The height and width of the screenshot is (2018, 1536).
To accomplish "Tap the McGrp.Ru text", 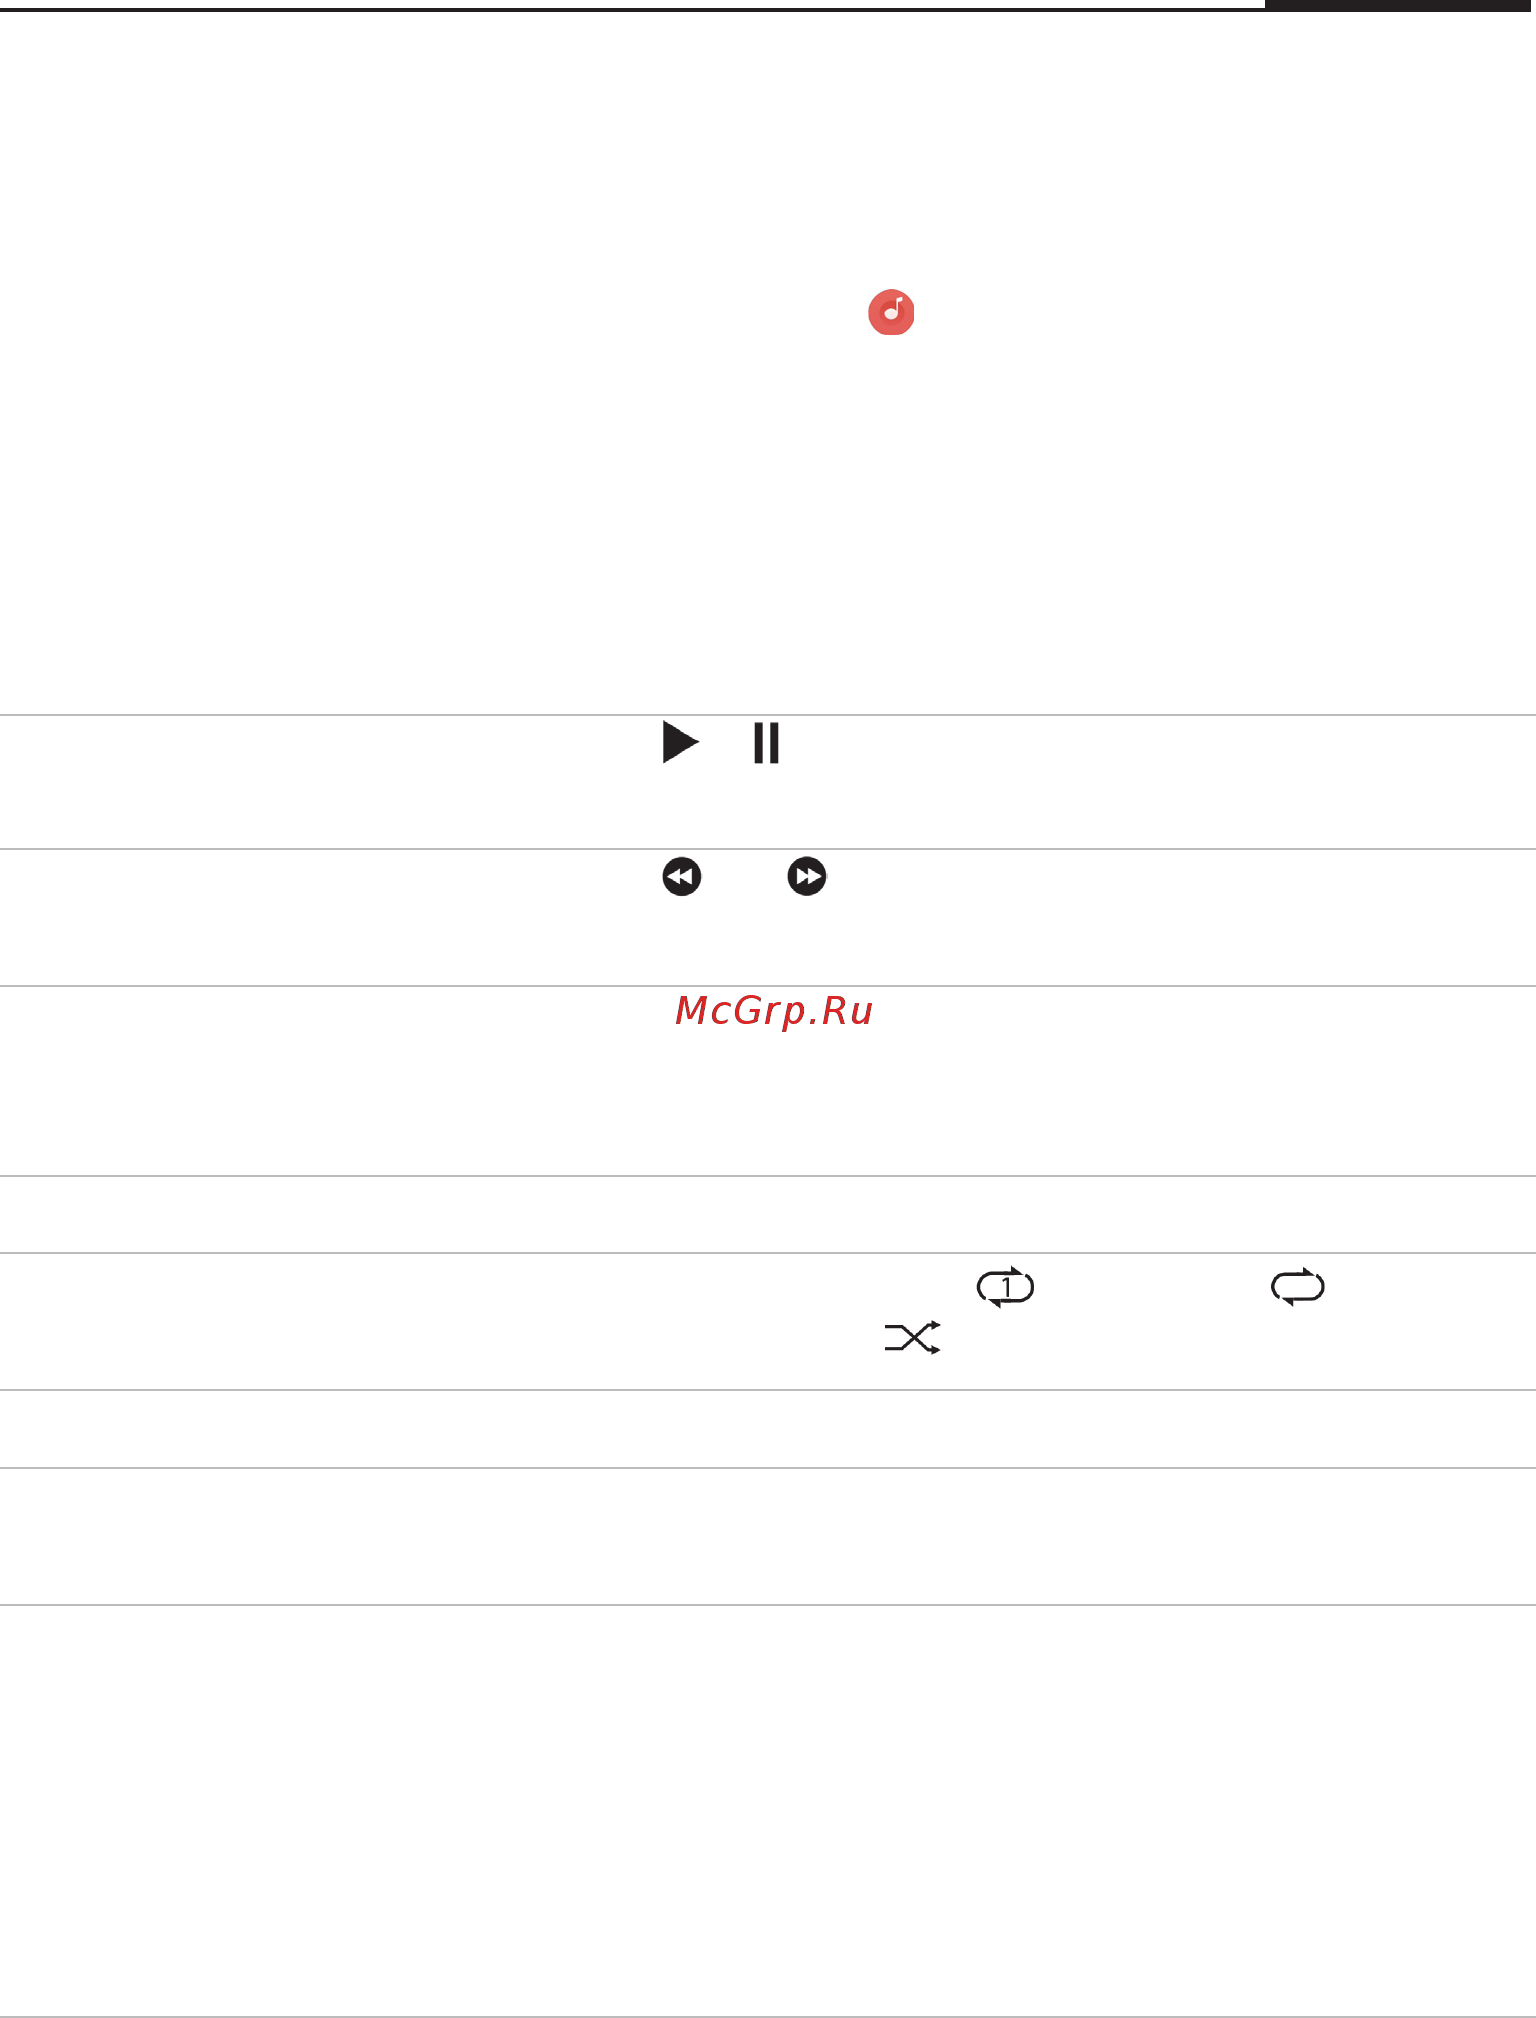I will pos(774,1011).
